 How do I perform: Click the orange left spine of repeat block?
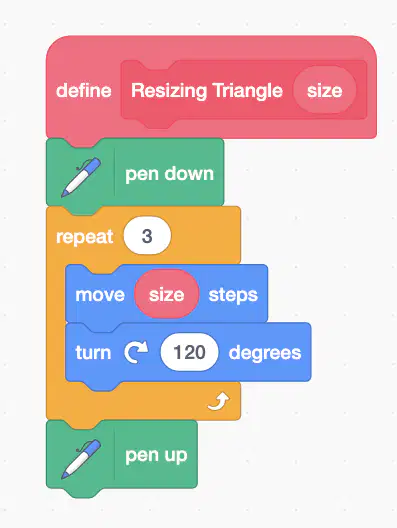pos(56,323)
